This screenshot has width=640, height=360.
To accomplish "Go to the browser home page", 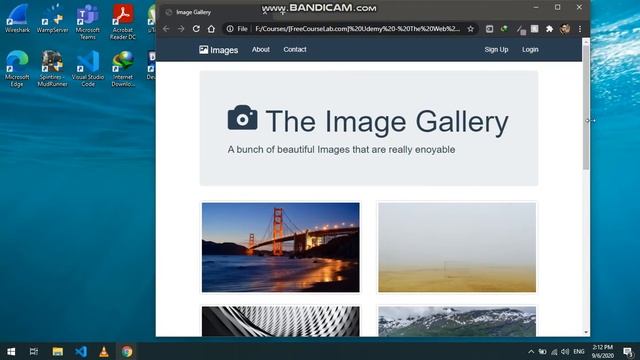I will click(x=211, y=29).
